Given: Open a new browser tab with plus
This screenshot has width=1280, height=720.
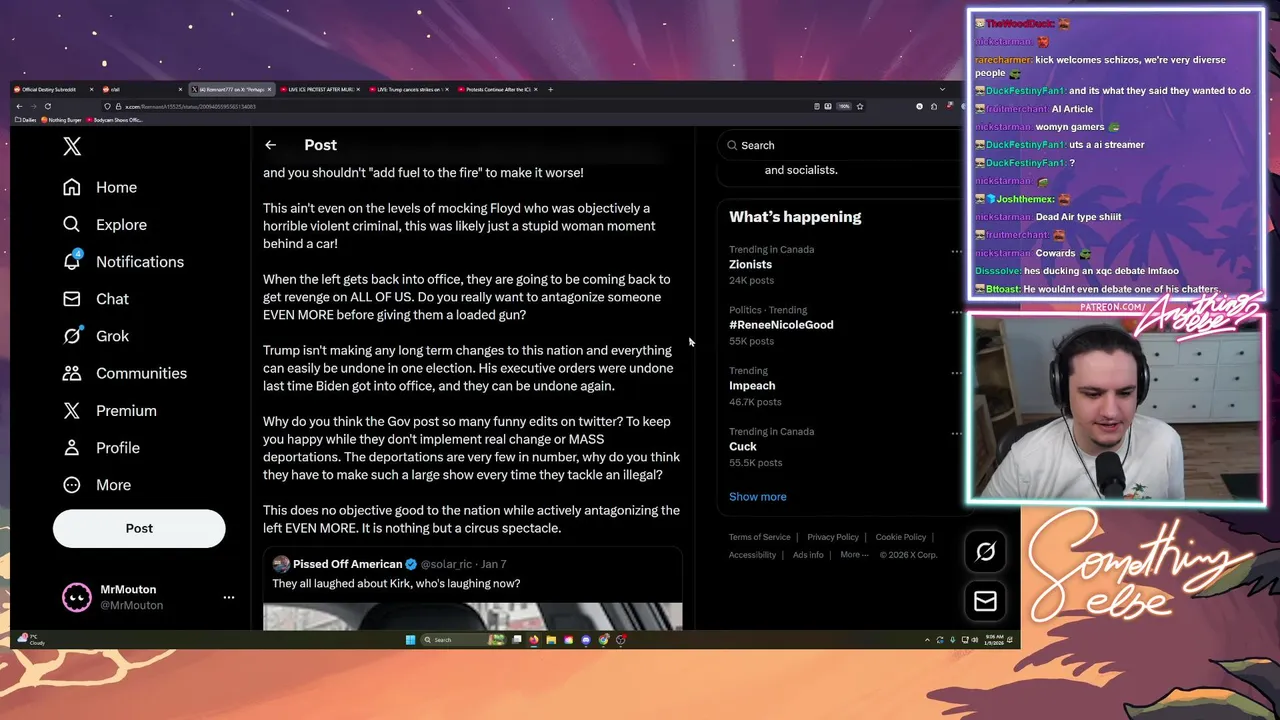Looking at the screenshot, I should [x=550, y=90].
